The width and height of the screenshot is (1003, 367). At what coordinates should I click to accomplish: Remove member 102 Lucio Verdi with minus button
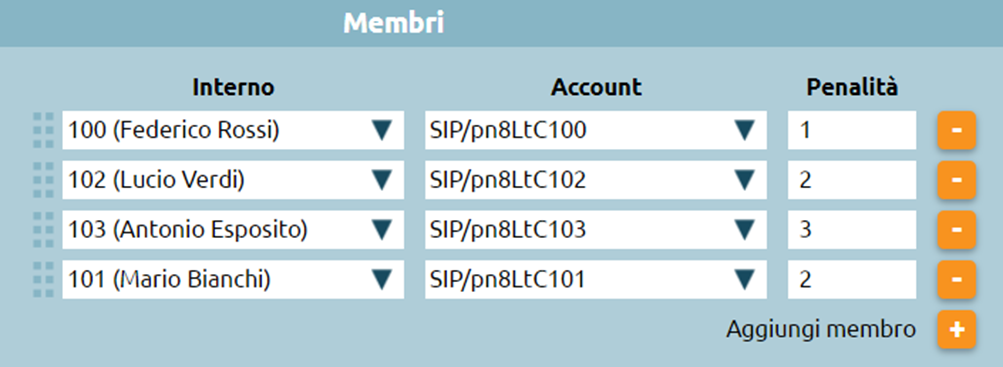click(956, 180)
